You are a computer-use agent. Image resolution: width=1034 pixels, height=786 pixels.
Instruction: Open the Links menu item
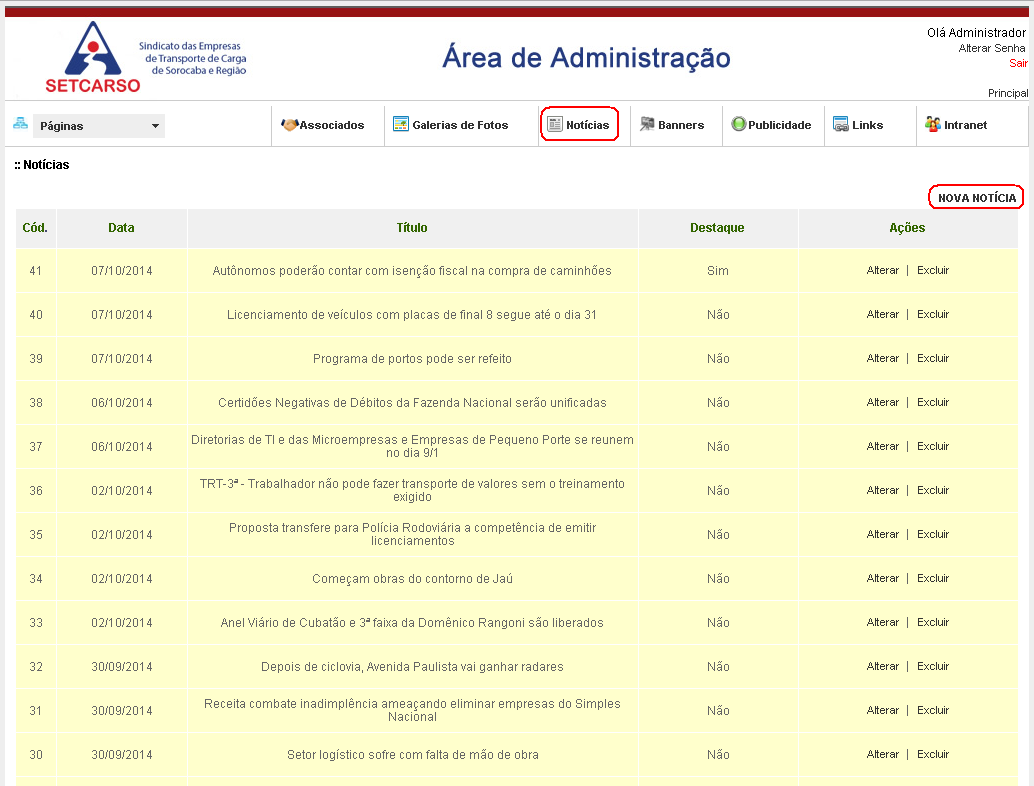click(x=867, y=125)
